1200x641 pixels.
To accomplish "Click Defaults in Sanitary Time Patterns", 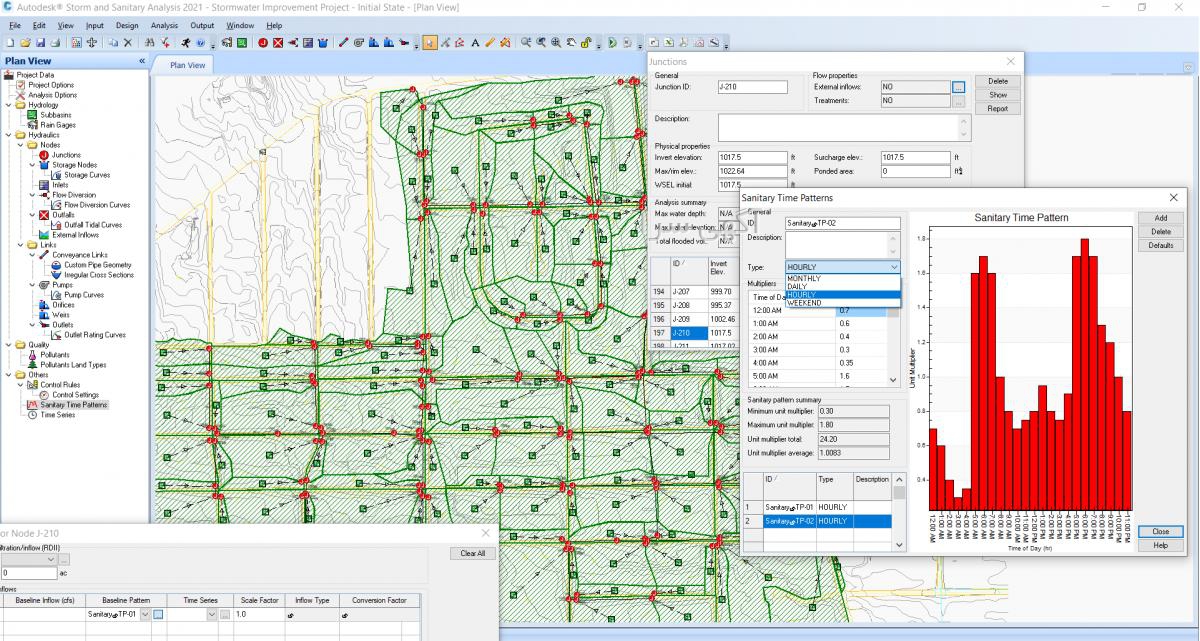I will pos(1161,246).
